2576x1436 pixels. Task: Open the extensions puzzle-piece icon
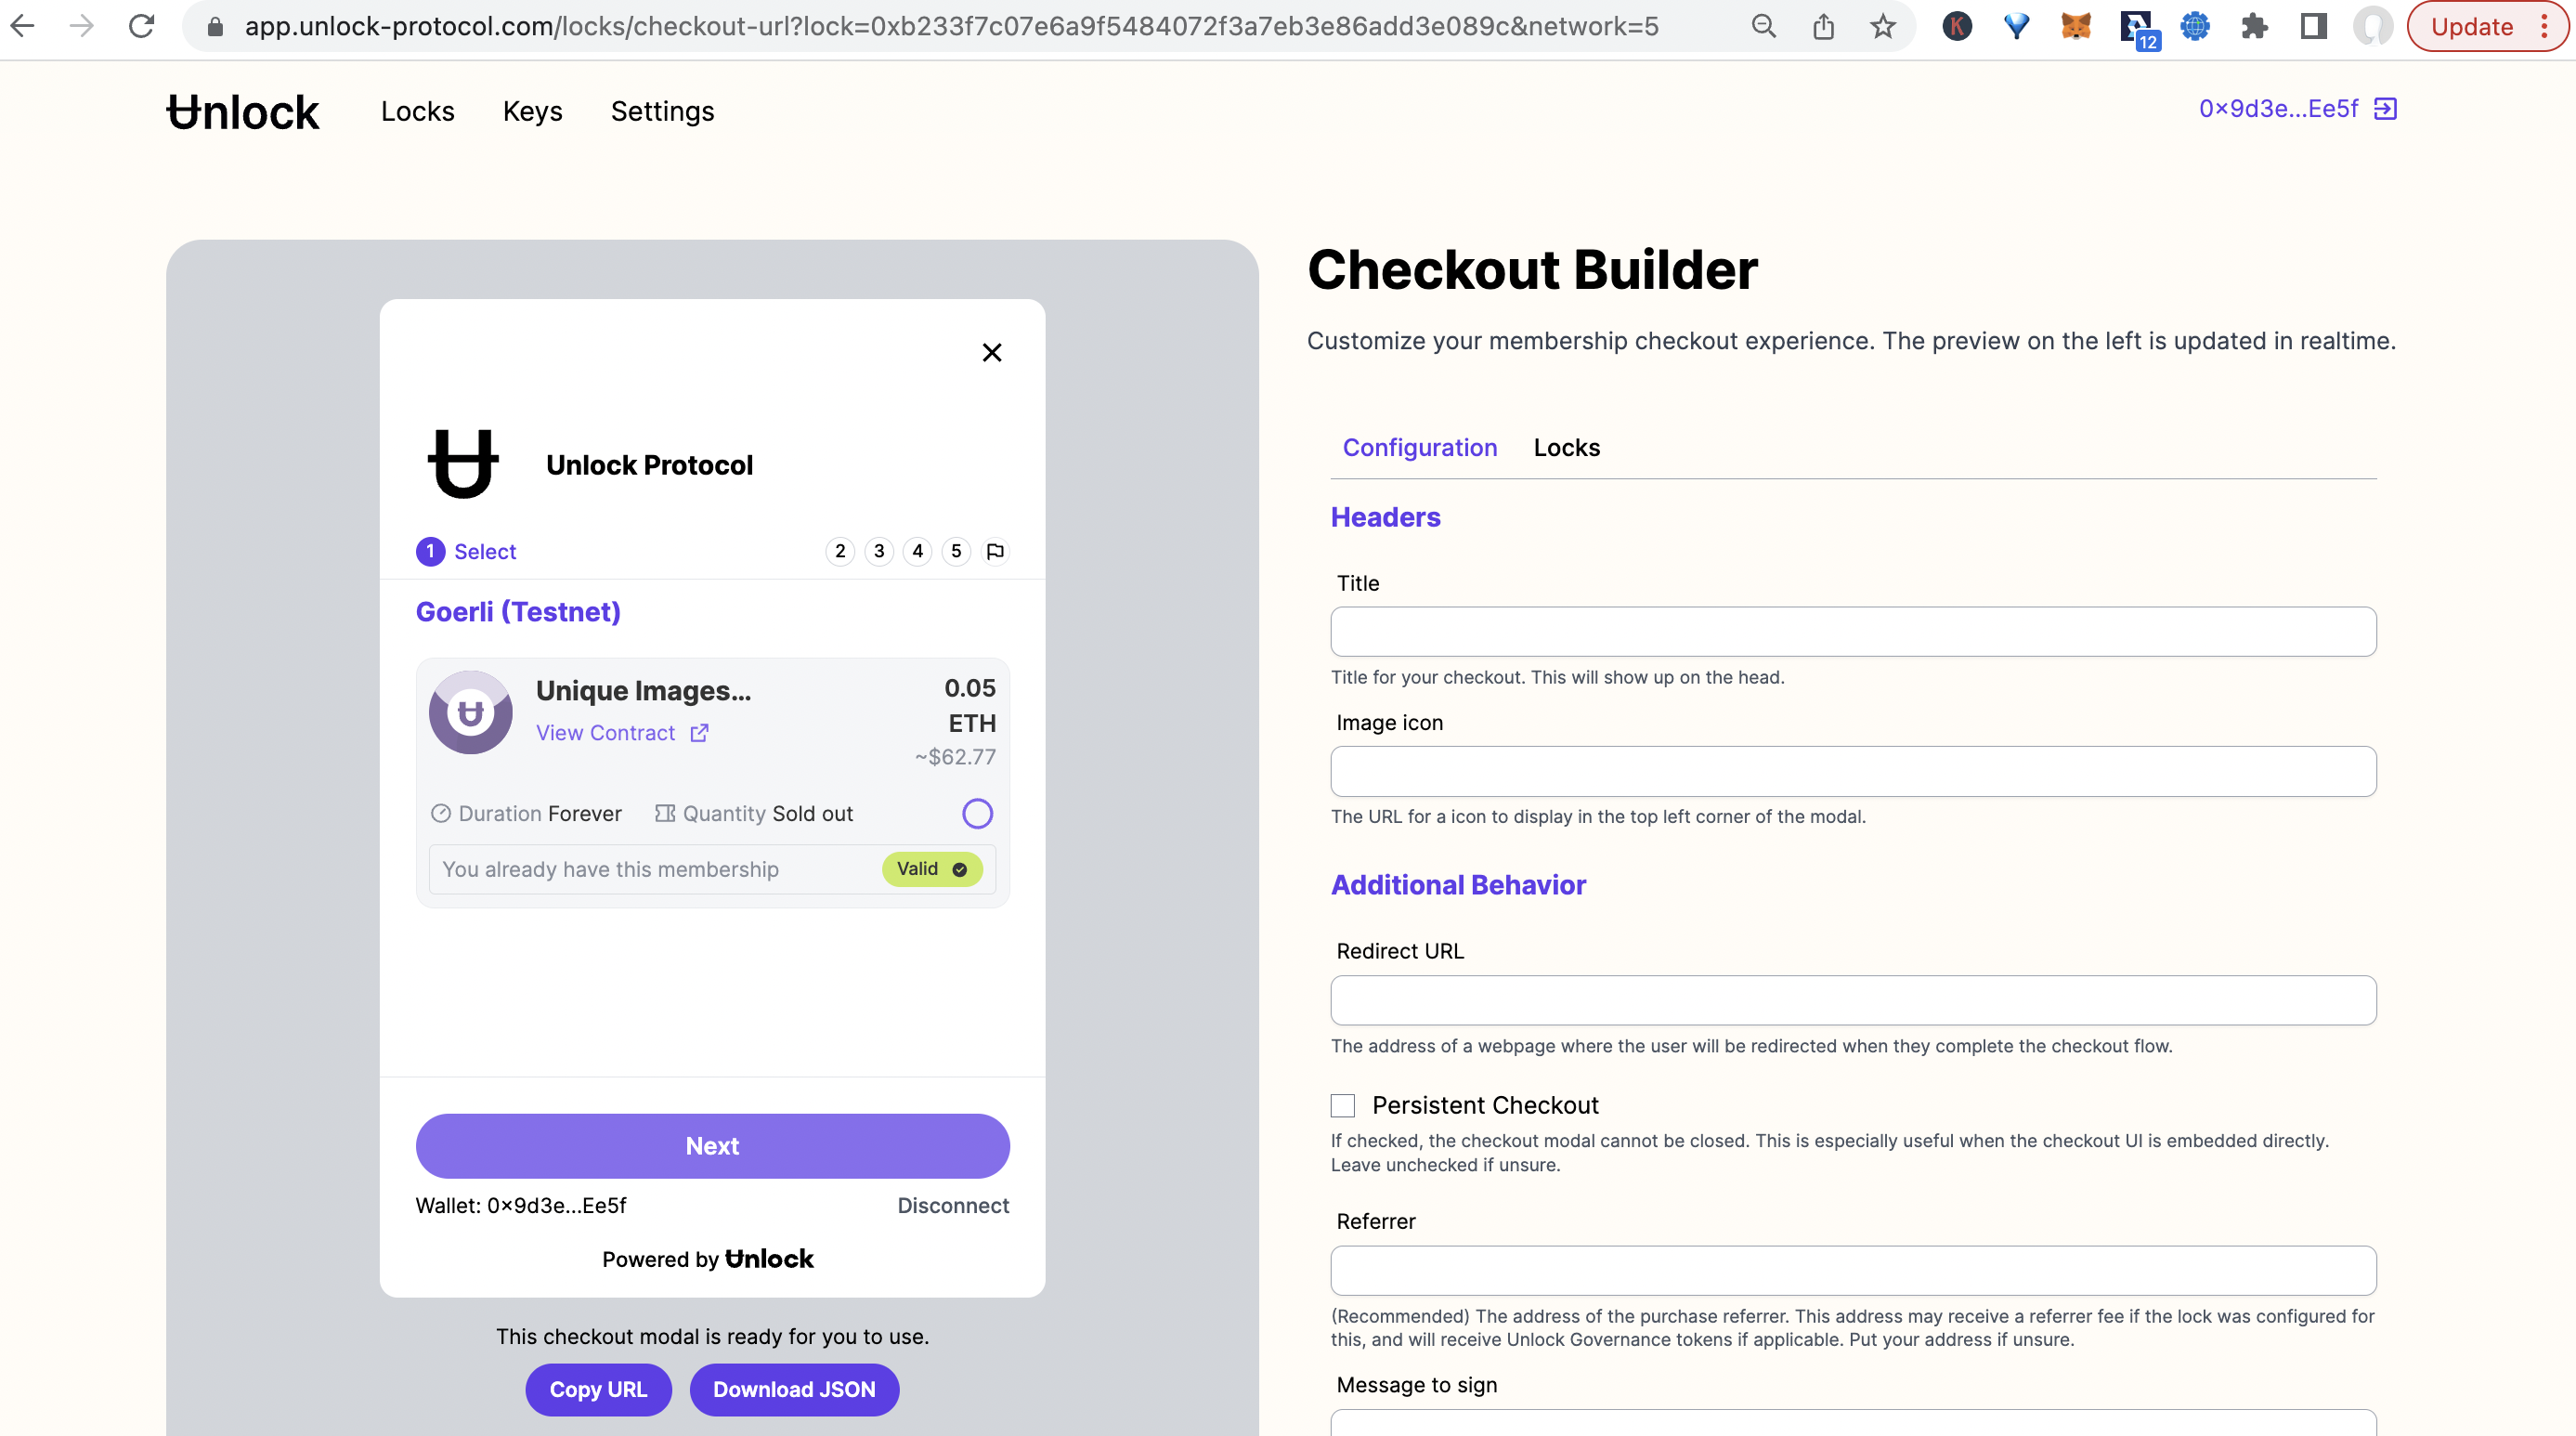2255,26
